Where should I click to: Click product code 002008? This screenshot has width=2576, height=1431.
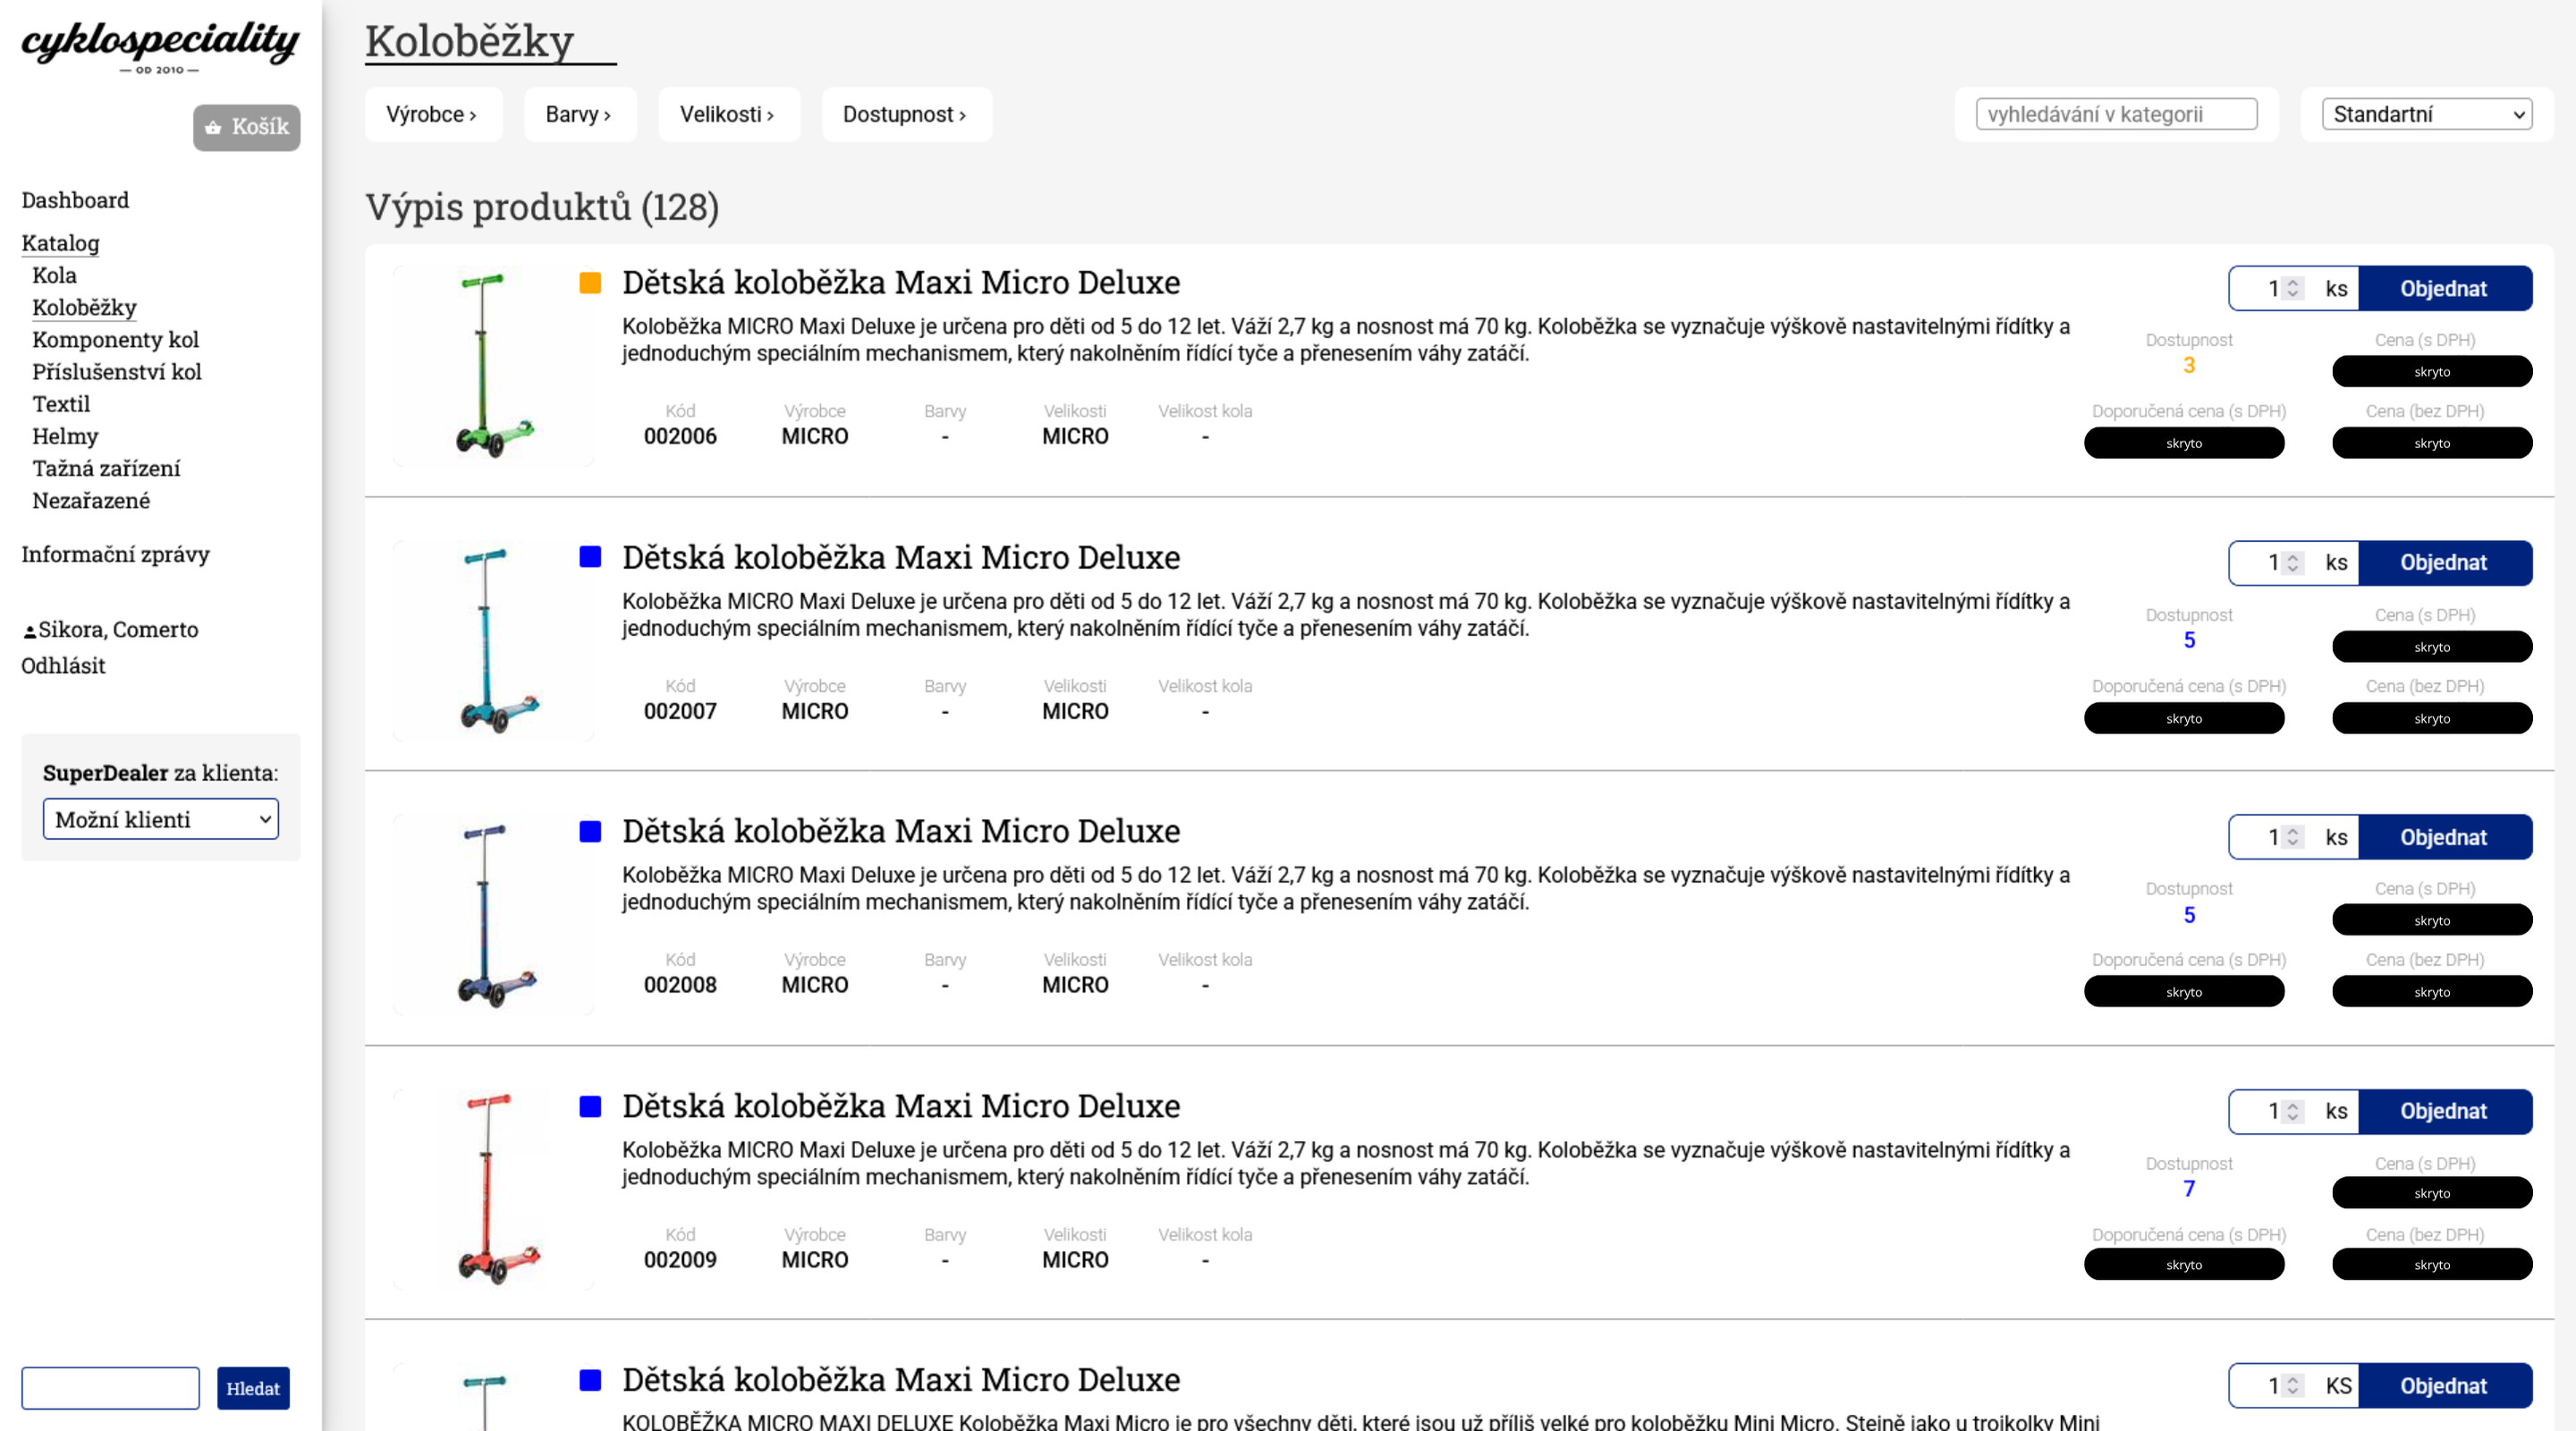click(x=680, y=985)
